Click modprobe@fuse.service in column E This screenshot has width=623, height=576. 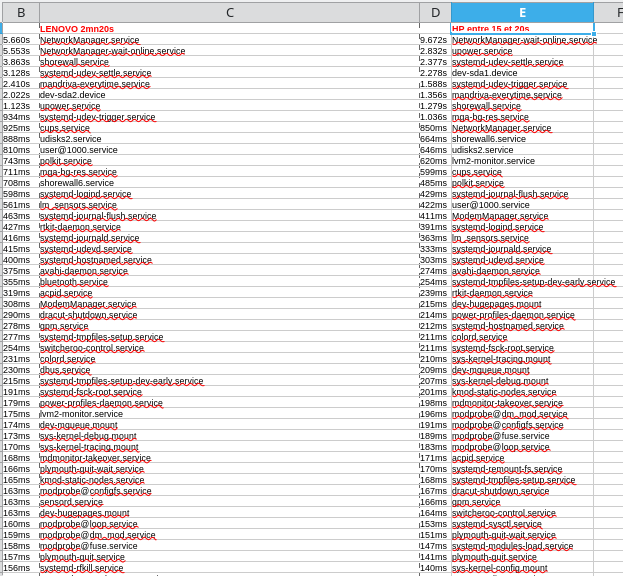pos(522,436)
